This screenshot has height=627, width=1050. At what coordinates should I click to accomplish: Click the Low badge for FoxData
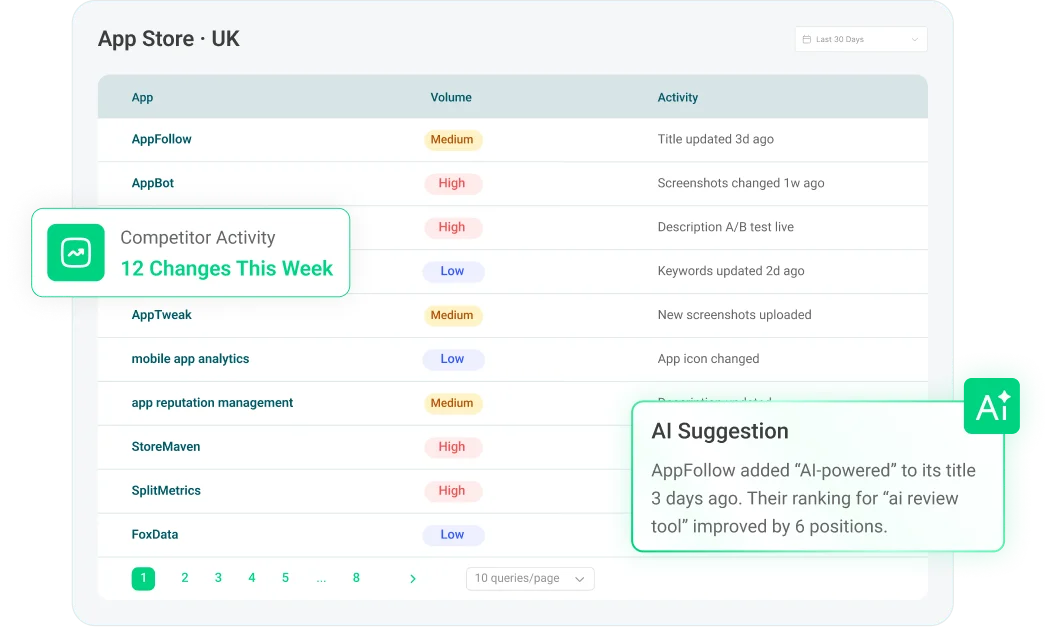click(x=453, y=535)
